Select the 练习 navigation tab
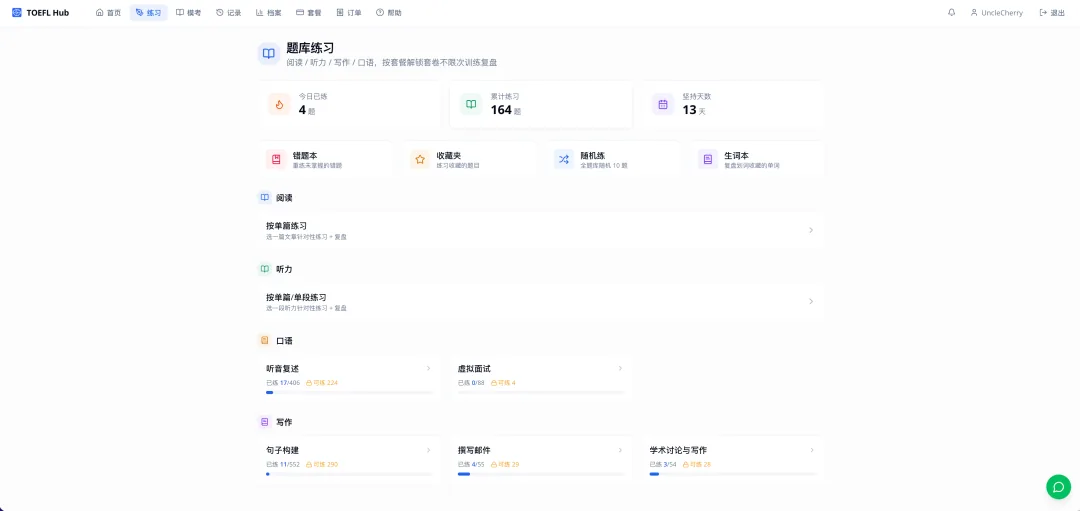The height and width of the screenshot is (511, 1080). (148, 12)
